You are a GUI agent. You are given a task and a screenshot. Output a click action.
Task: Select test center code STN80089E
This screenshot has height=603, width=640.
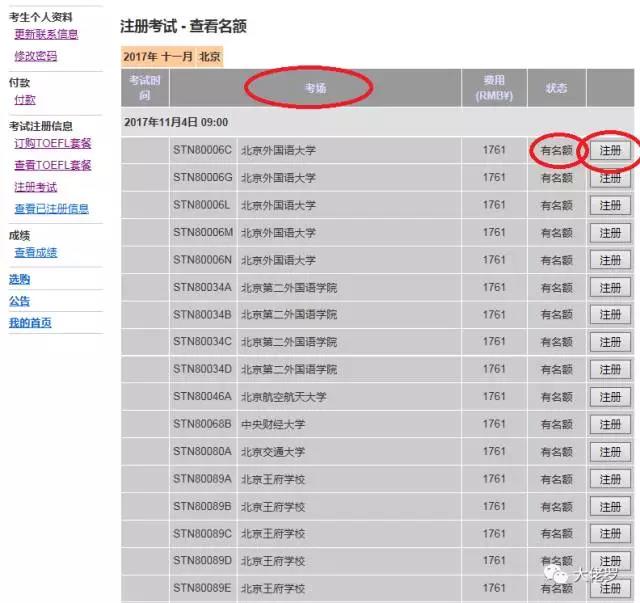(202, 588)
